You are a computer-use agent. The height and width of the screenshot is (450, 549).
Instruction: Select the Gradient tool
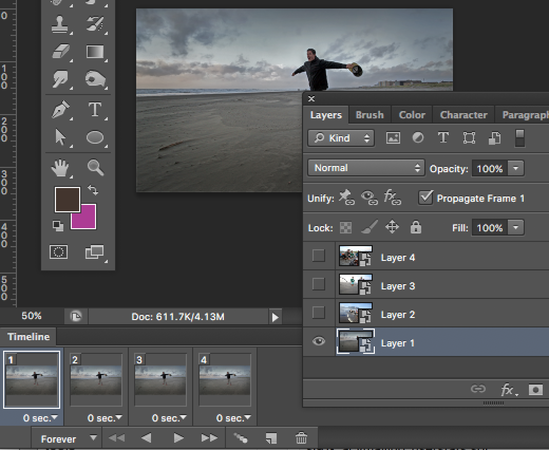[x=95, y=52]
